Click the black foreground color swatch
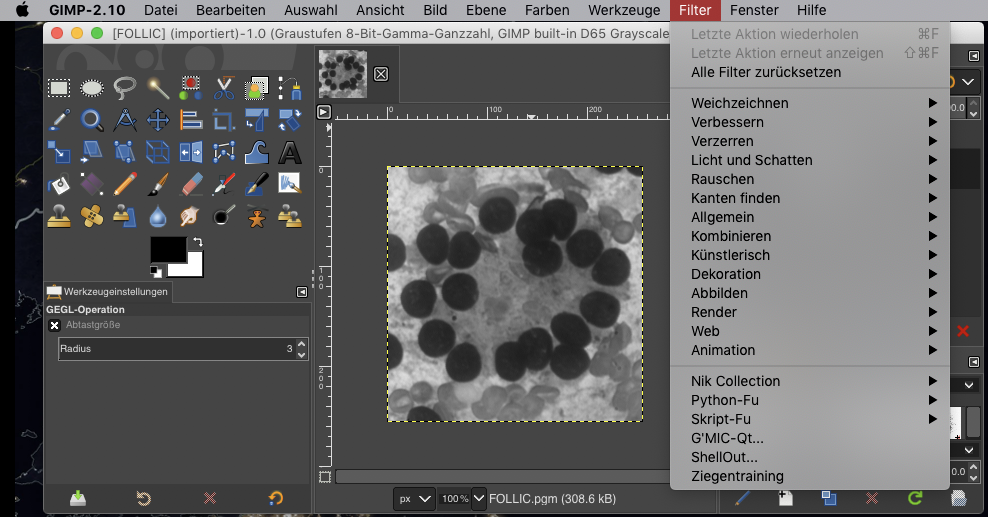 click(x=167, y=248)
